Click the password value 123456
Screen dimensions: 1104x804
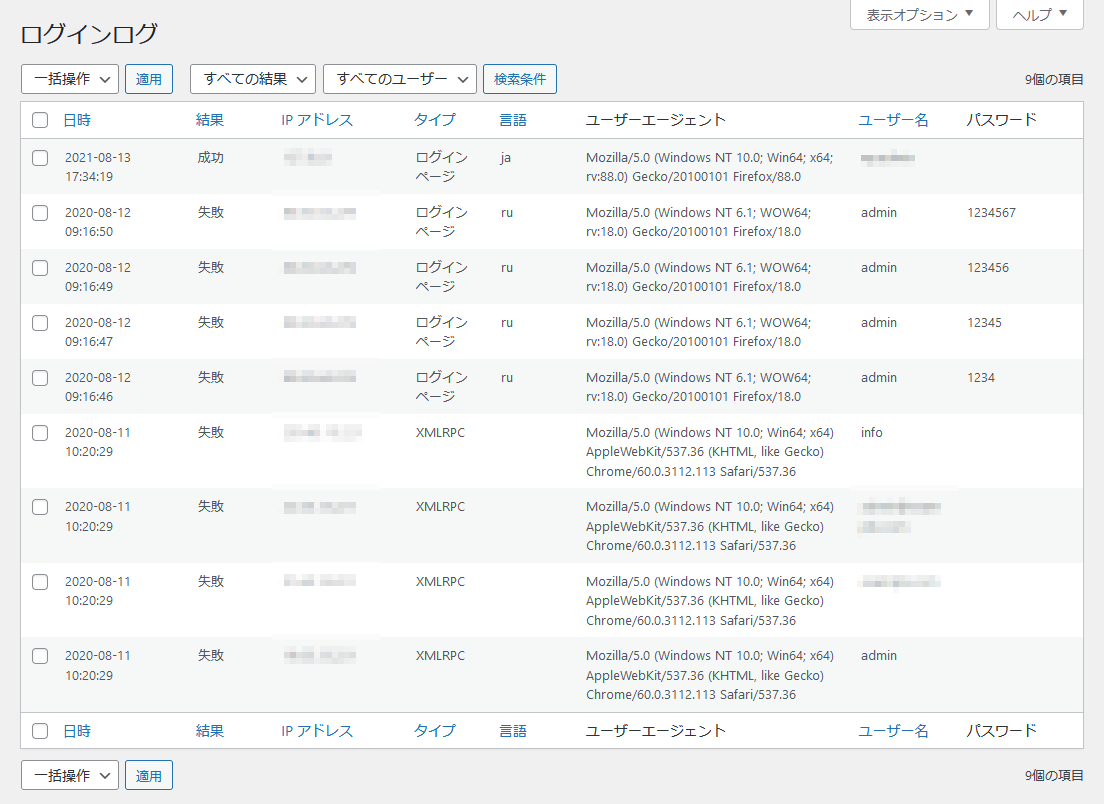pos(988,268)
